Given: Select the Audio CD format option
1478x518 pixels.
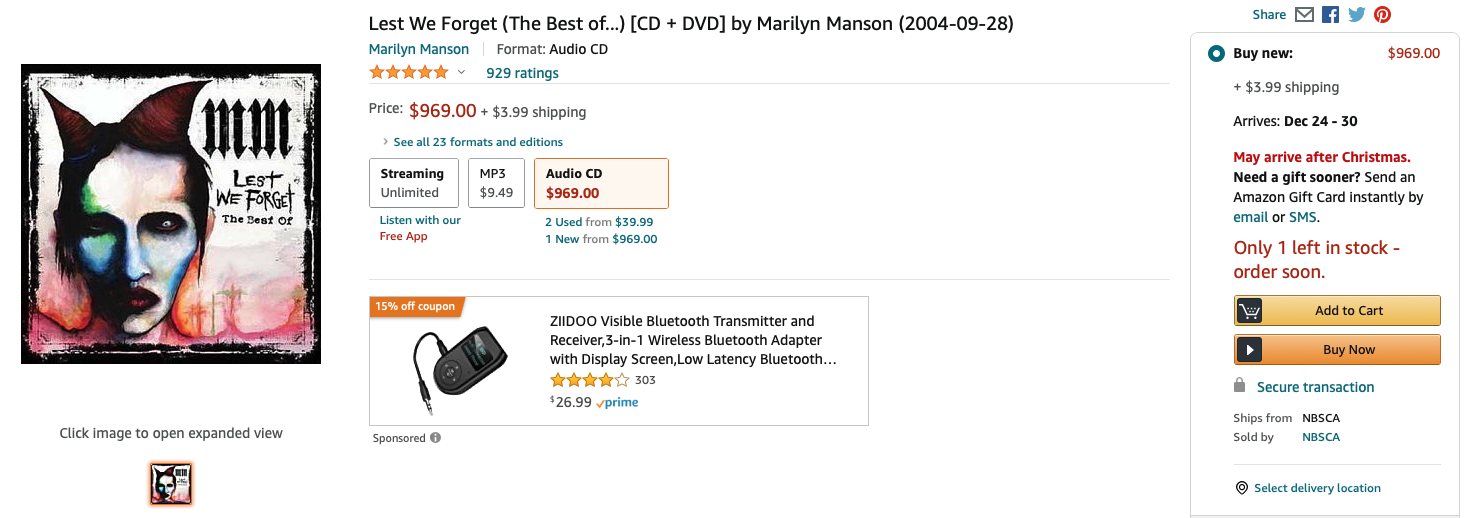Looking at the screenshot, I should pyautogui.click(x=601, y=183).
